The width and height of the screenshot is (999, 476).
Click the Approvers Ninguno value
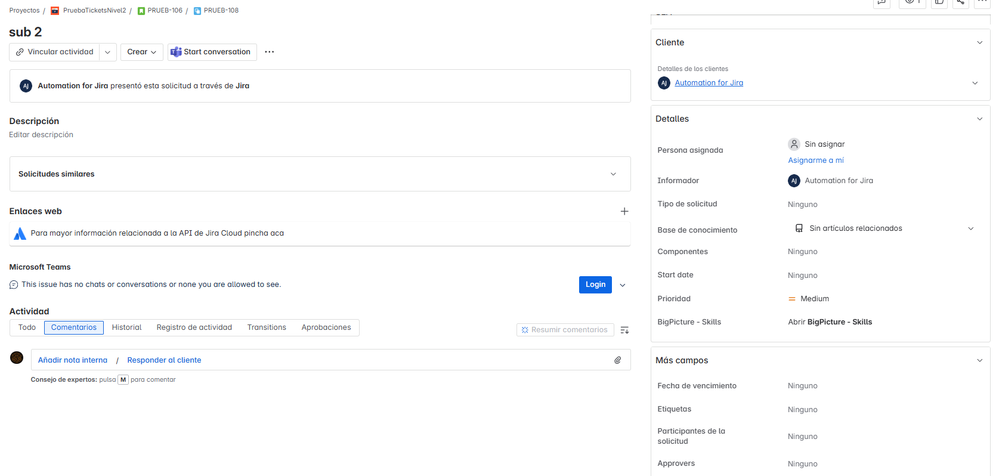point(803,465)
